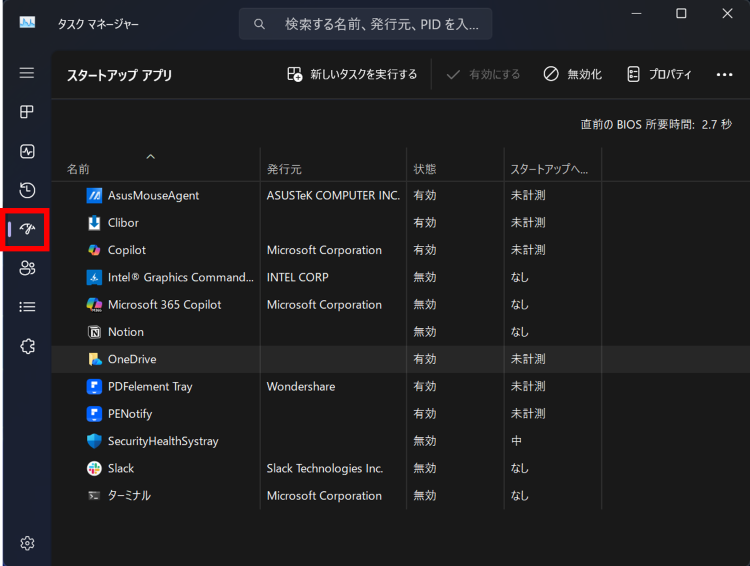750x566 pixels.
Task: Click Wondershare publisher cell
Action: 301,386
